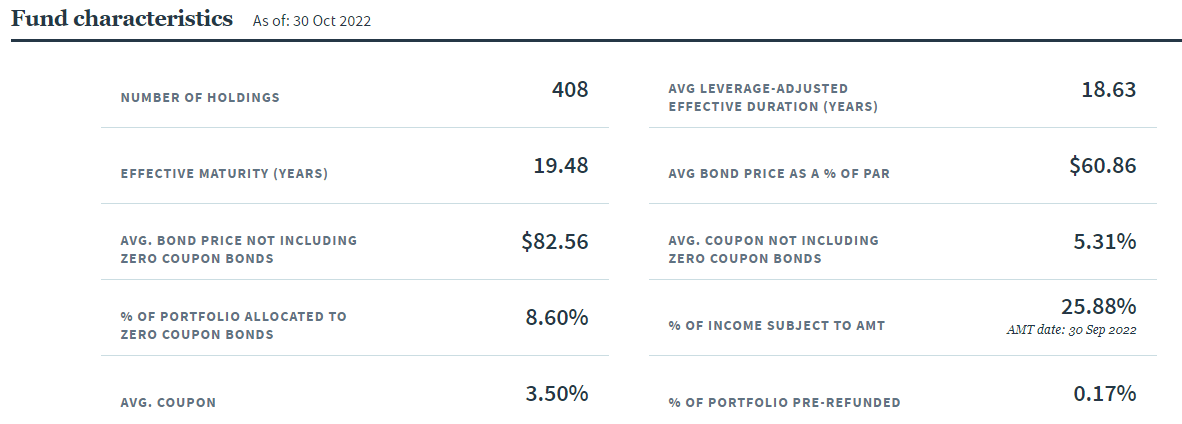The width and height of the screenshot is (1182, 424).
Task: Select the $82.56 bond price value
Action: (x=555, y=241)
